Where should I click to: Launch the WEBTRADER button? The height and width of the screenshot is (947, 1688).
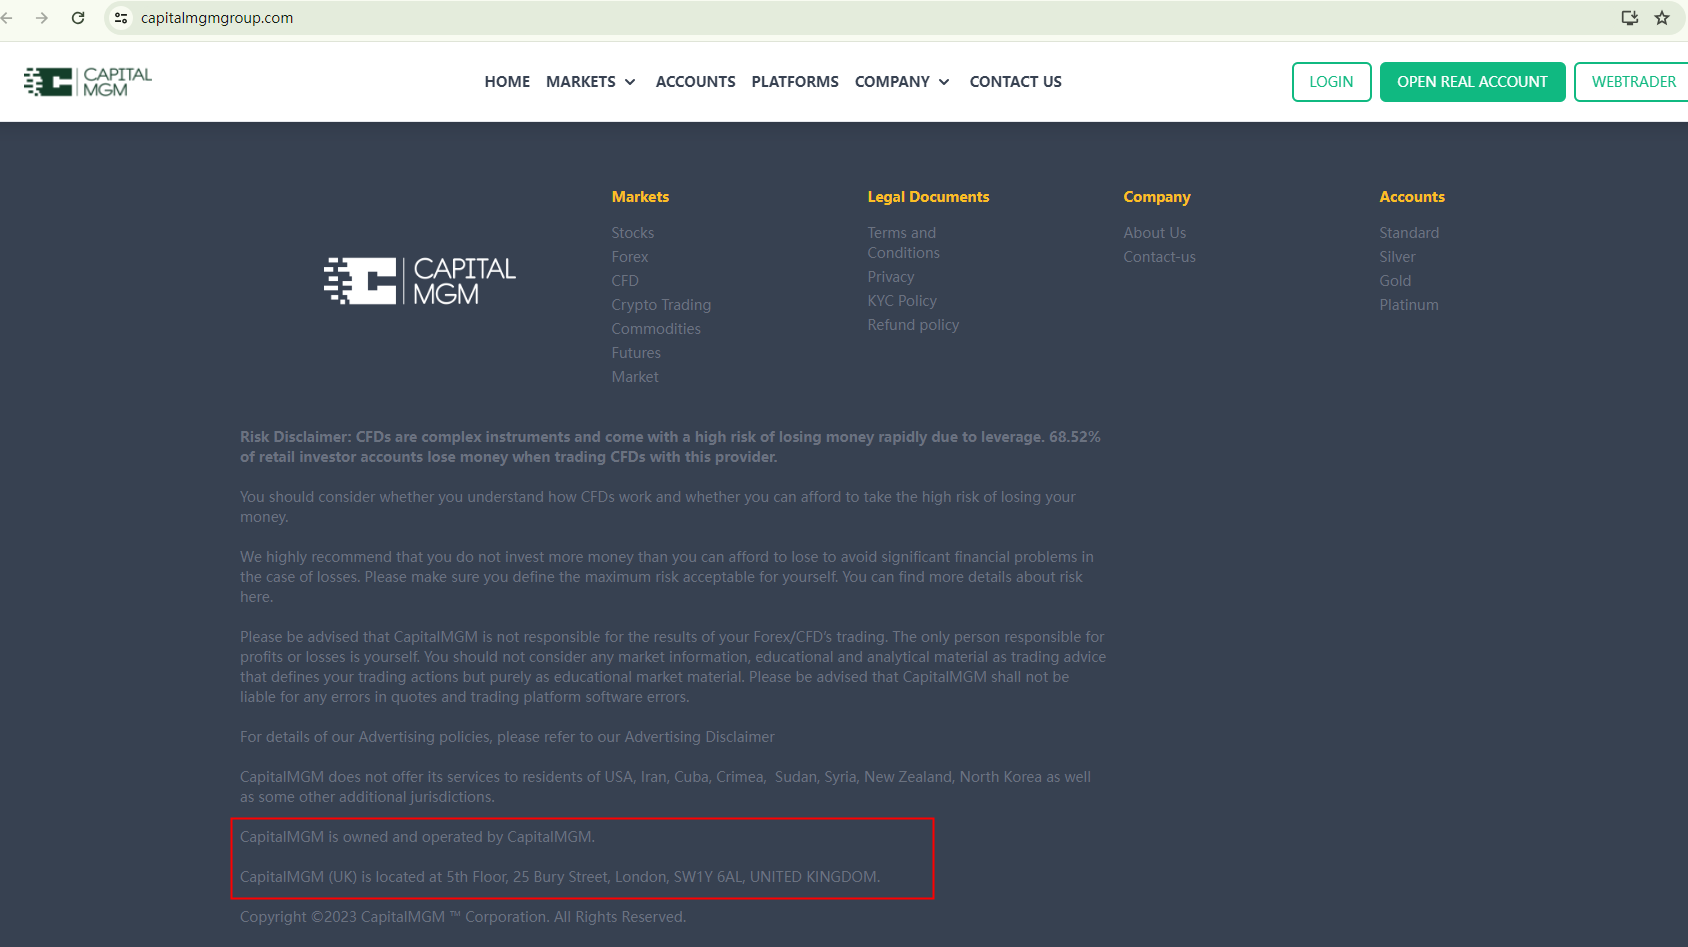tap(1632, 82)
